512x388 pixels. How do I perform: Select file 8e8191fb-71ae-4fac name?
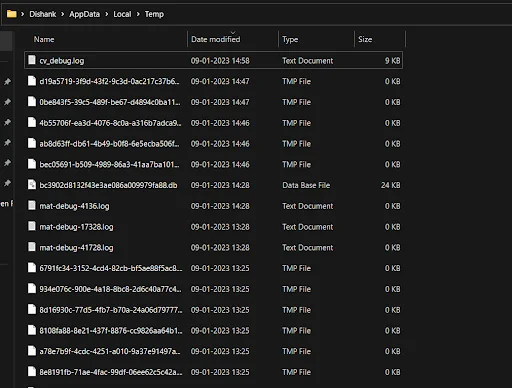111,372
